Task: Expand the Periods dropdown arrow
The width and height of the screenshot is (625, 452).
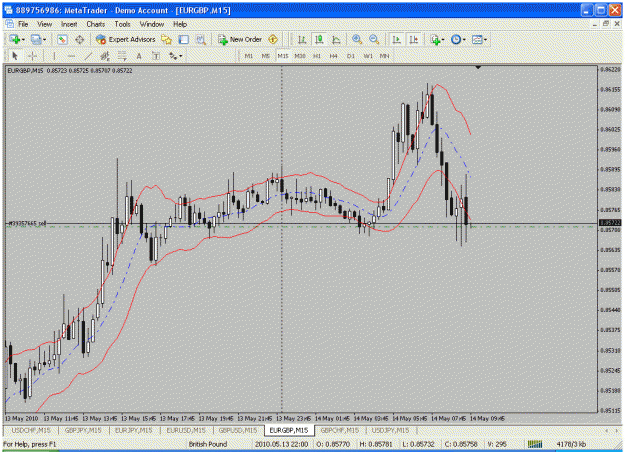Action: pos(464,40)
